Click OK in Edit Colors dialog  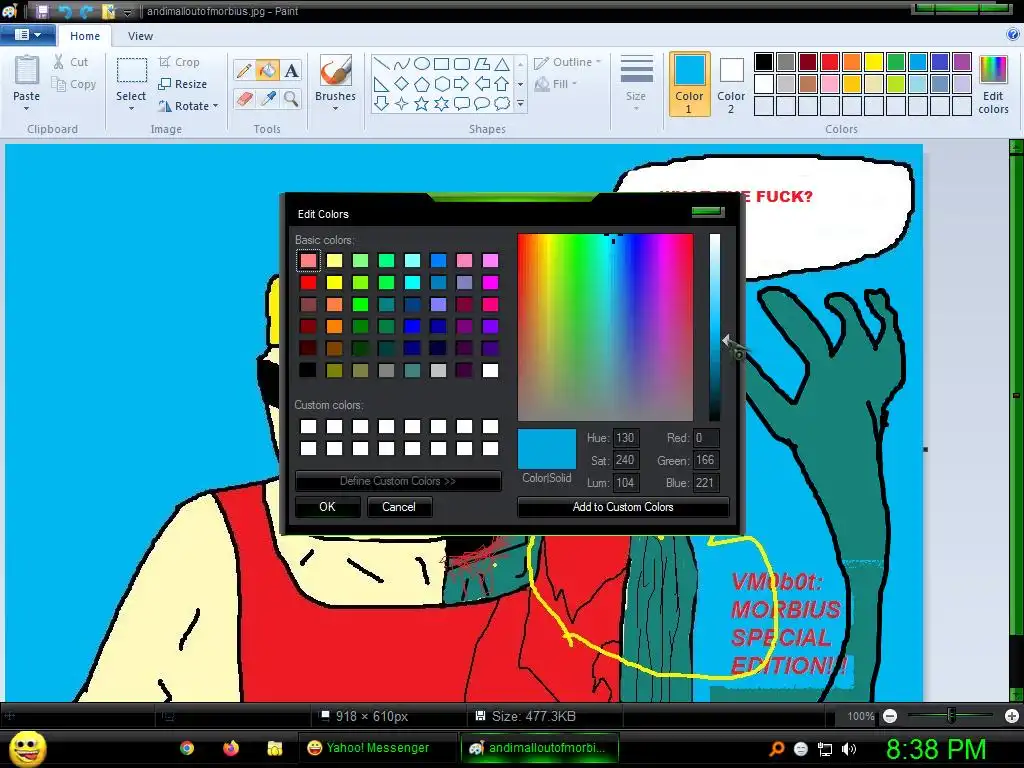[327, 507]
